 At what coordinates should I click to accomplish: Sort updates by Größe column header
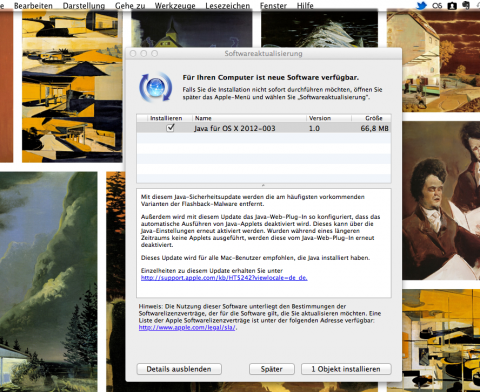point(371,118)
